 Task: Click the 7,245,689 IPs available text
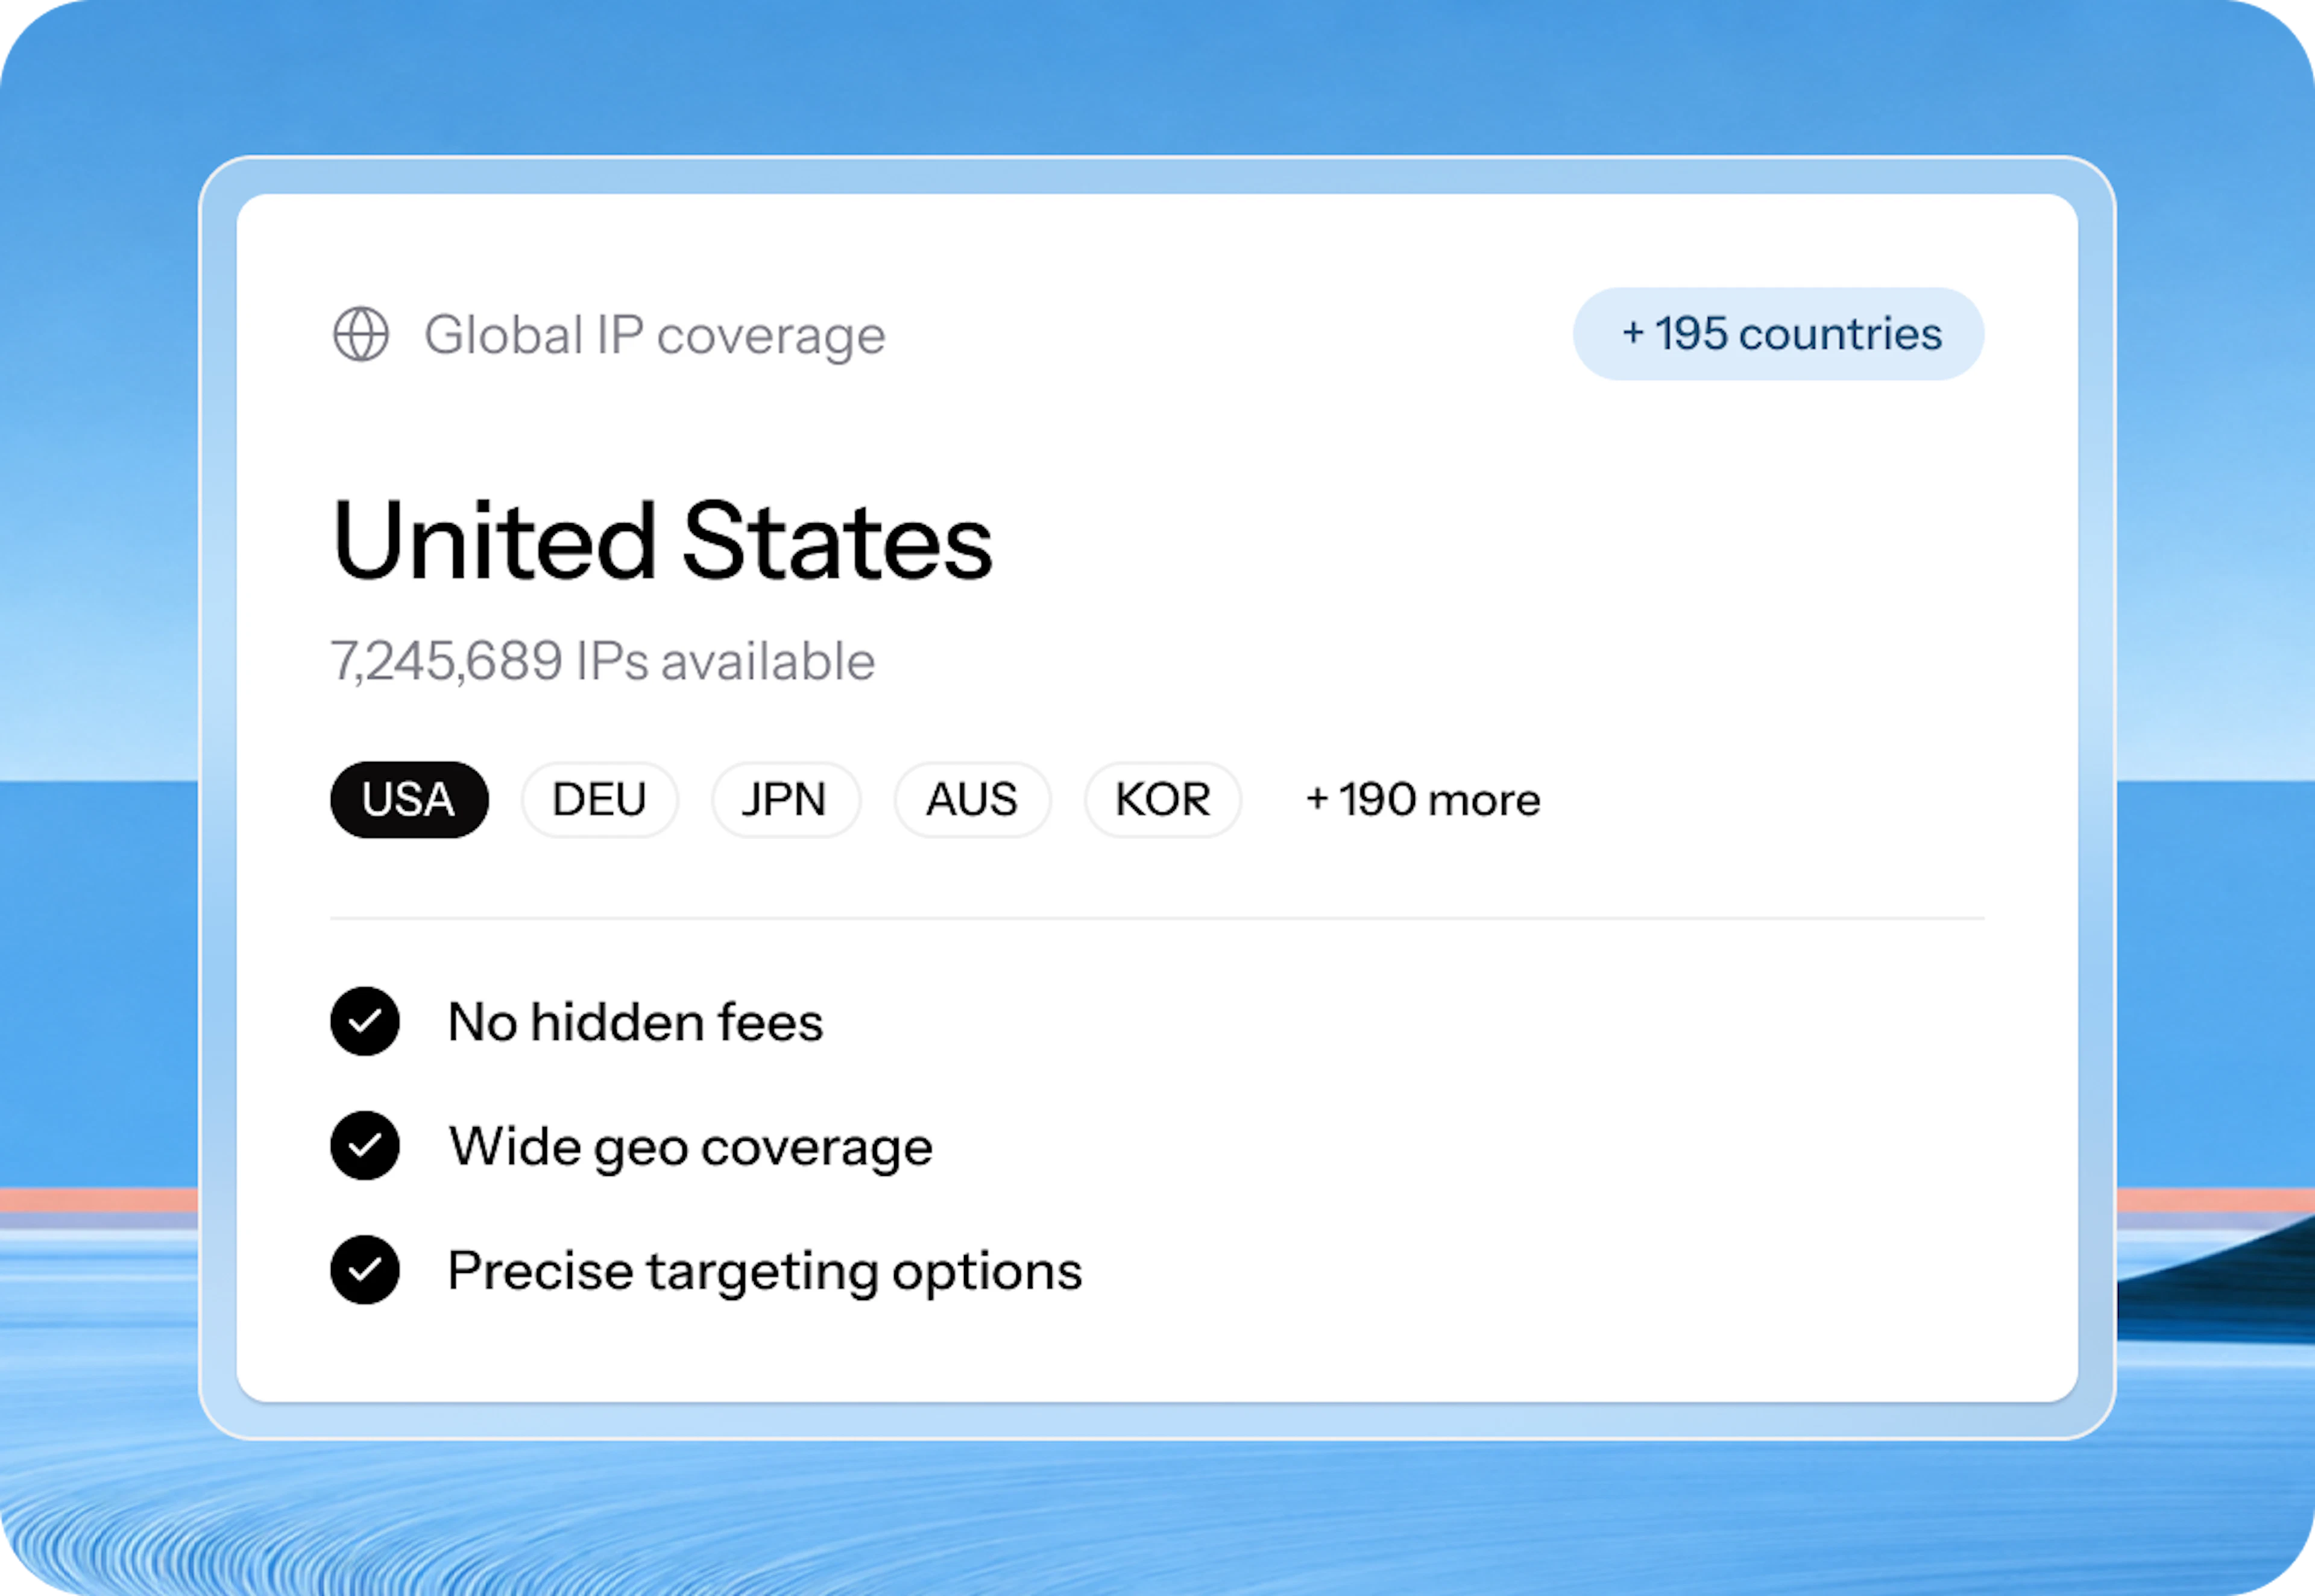tap(603, 661)
